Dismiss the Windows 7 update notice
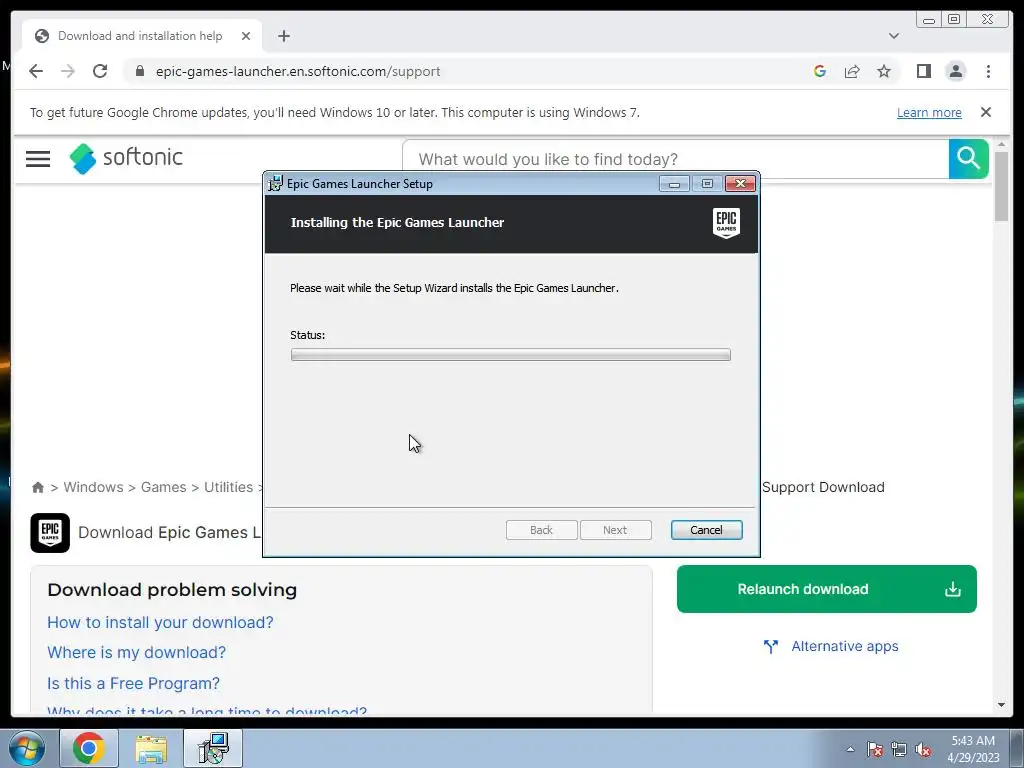This screenshot has width=1024, height=768. pyautogui.click(x=986, y=112)
